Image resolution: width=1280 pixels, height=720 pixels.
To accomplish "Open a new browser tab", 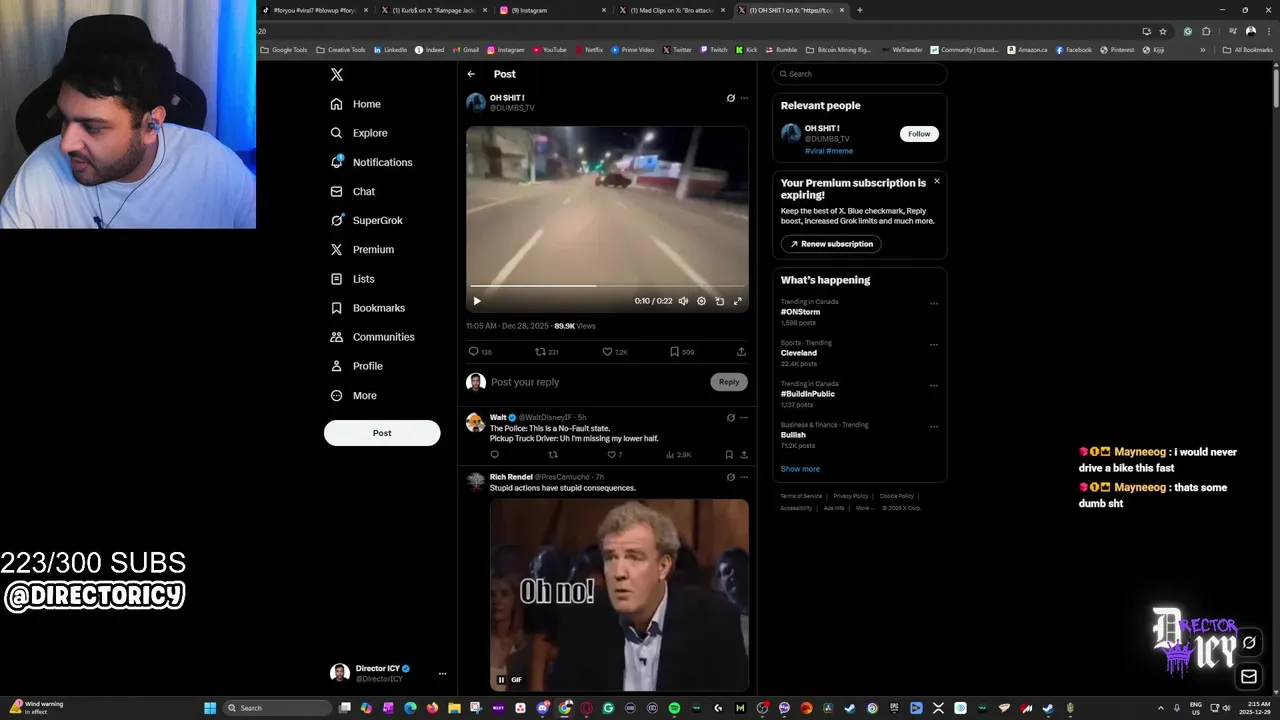I will tap(859, 10).
